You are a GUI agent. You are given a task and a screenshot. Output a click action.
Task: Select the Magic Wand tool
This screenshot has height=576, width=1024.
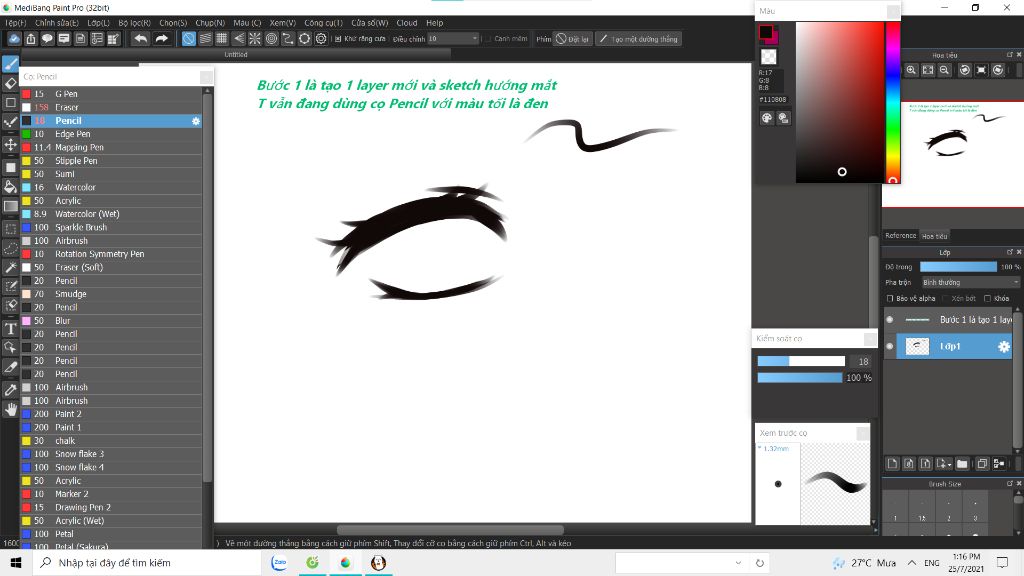pos(10,267)
